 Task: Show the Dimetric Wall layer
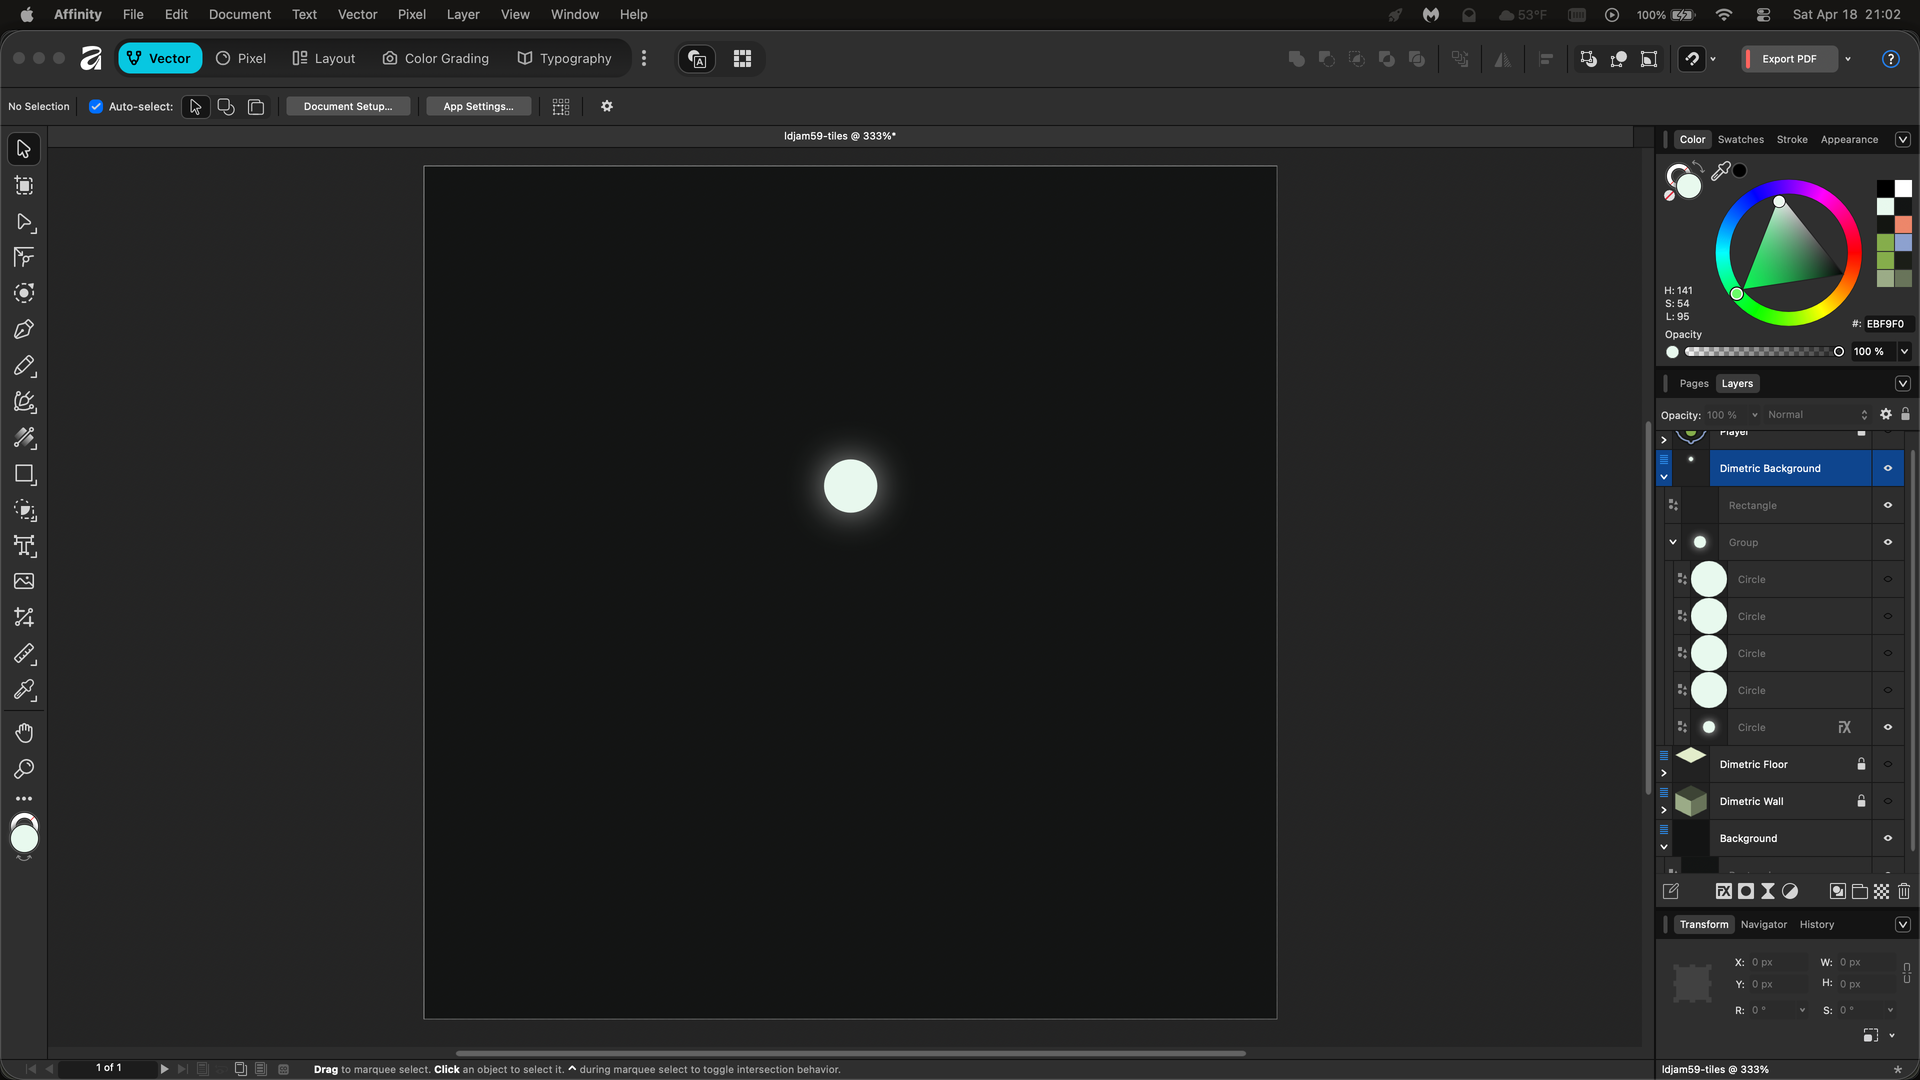1888,801
